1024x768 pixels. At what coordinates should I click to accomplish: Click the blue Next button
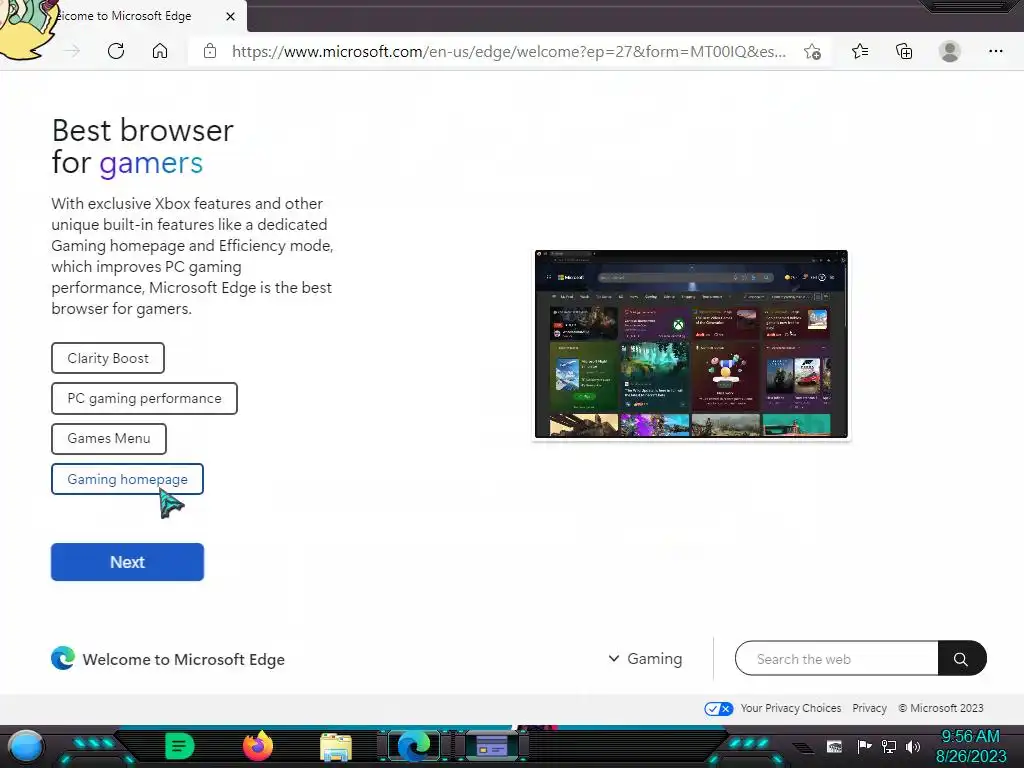(x=127, y=562)
